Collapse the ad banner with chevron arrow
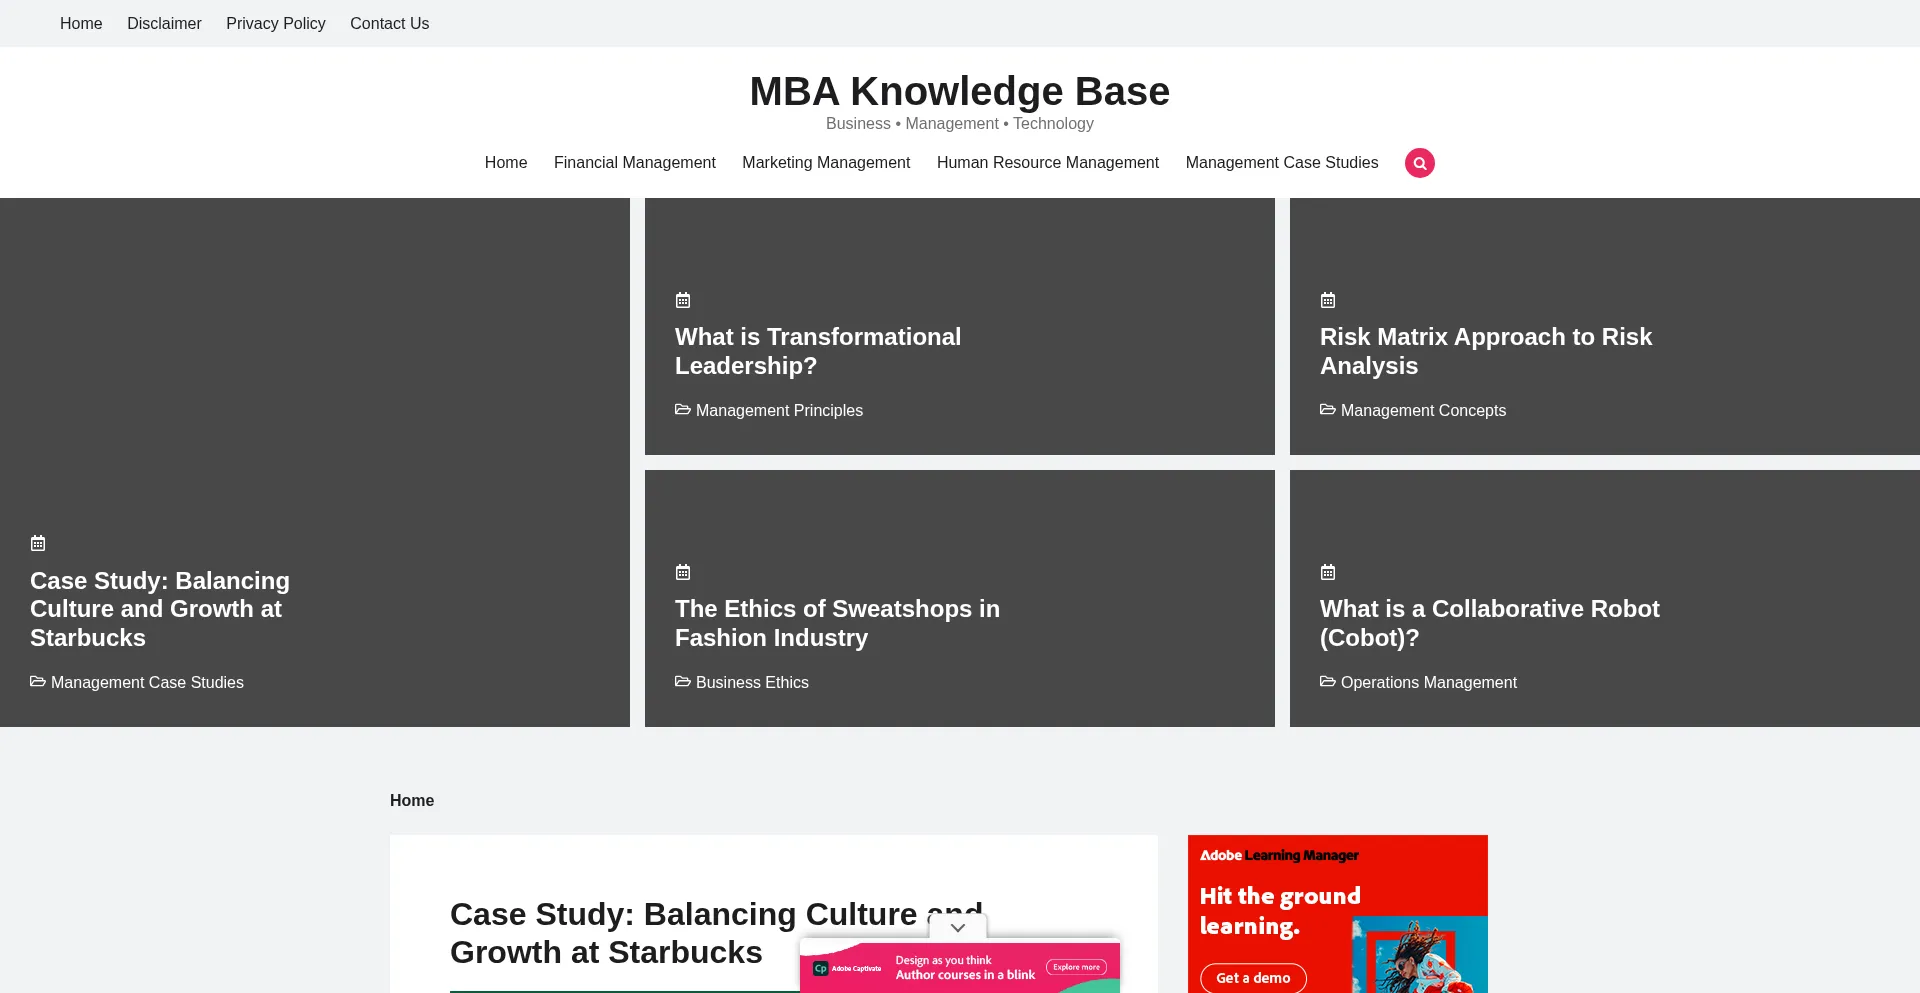The image size is (1920, 993). (958, 928)
